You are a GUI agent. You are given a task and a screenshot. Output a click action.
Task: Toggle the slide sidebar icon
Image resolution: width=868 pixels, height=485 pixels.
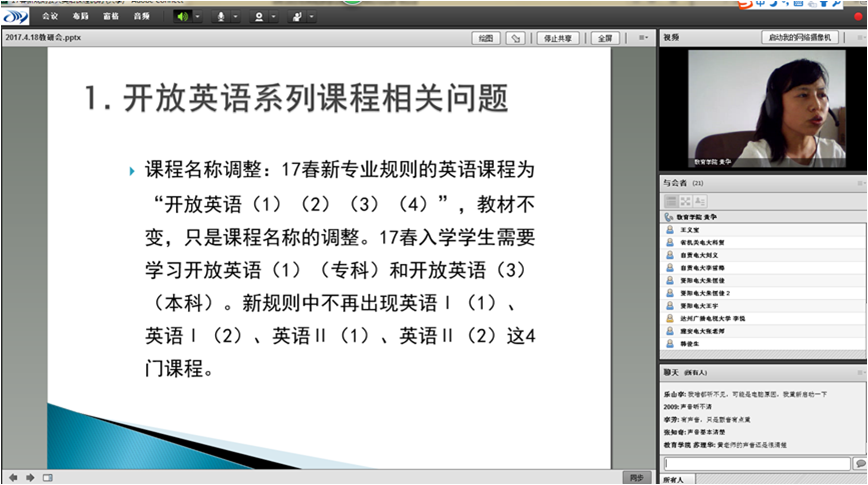click(x=48, y=477)
